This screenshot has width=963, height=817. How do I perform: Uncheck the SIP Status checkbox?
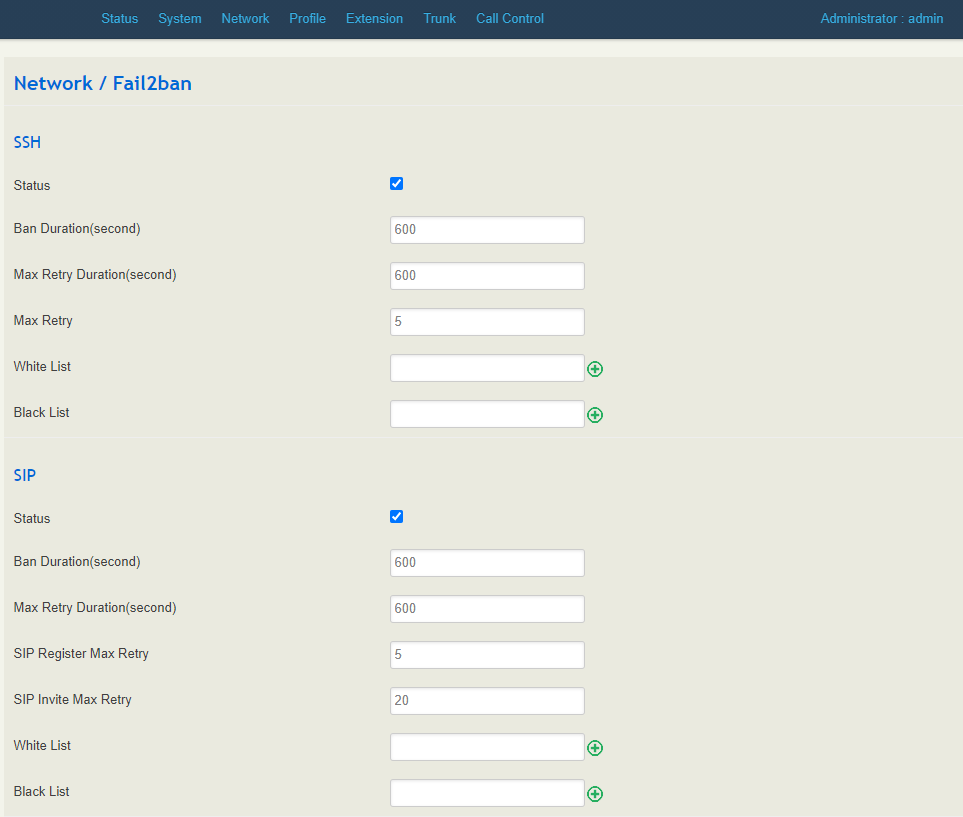(396, 517)
